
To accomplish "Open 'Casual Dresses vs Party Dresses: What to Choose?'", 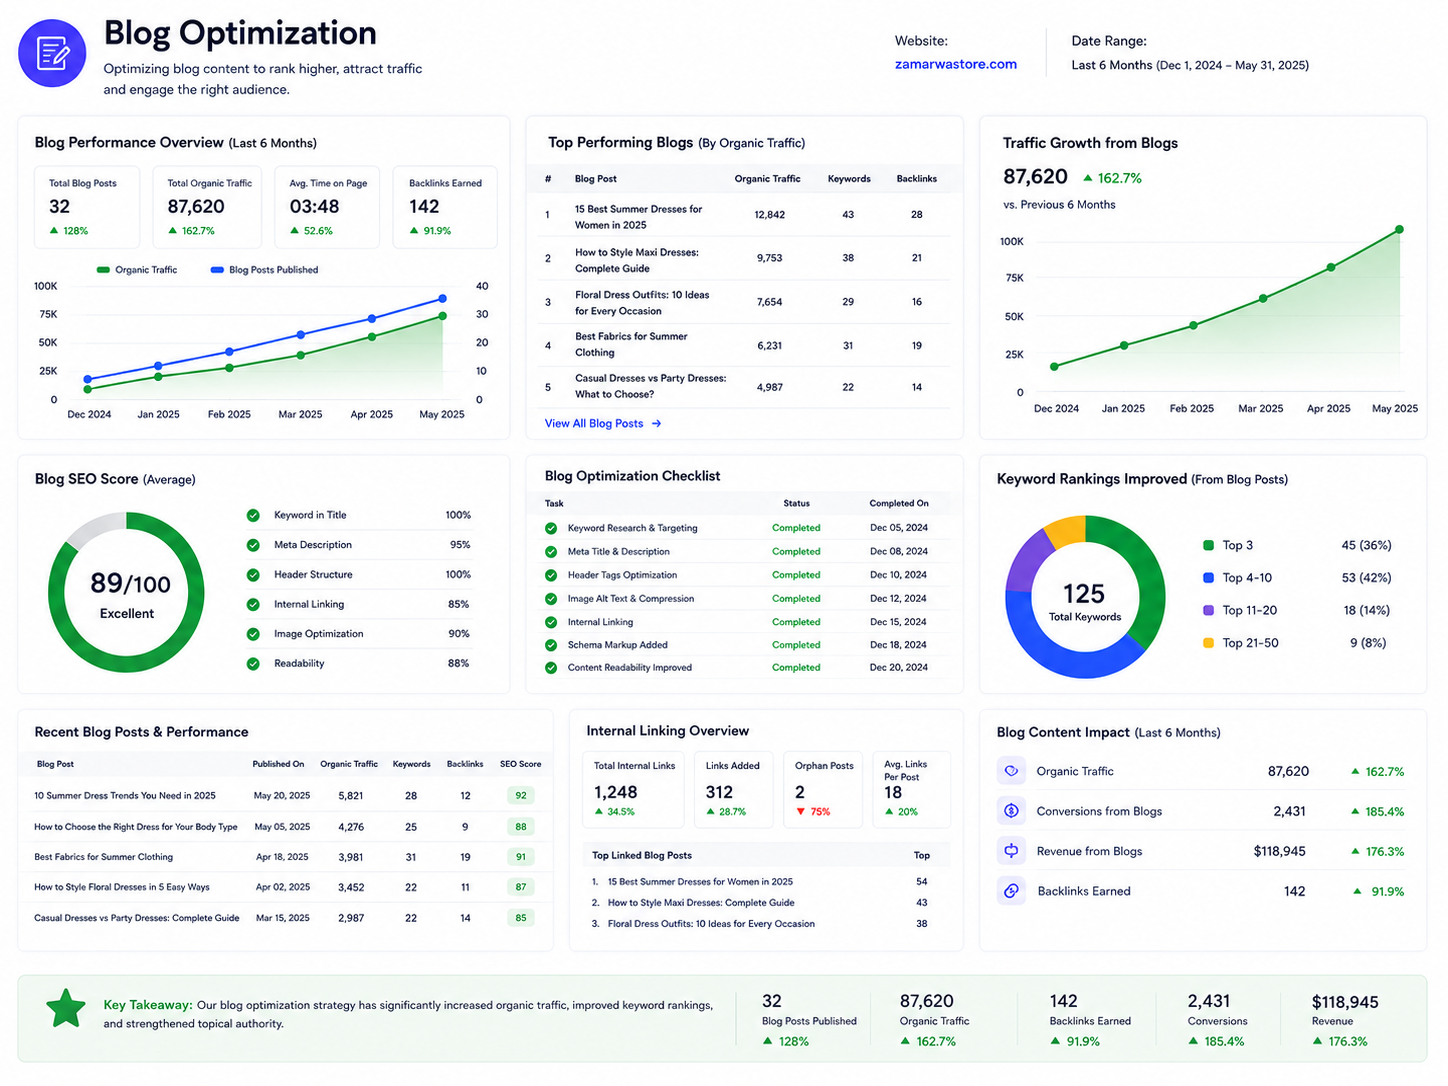I will [744, 387].
